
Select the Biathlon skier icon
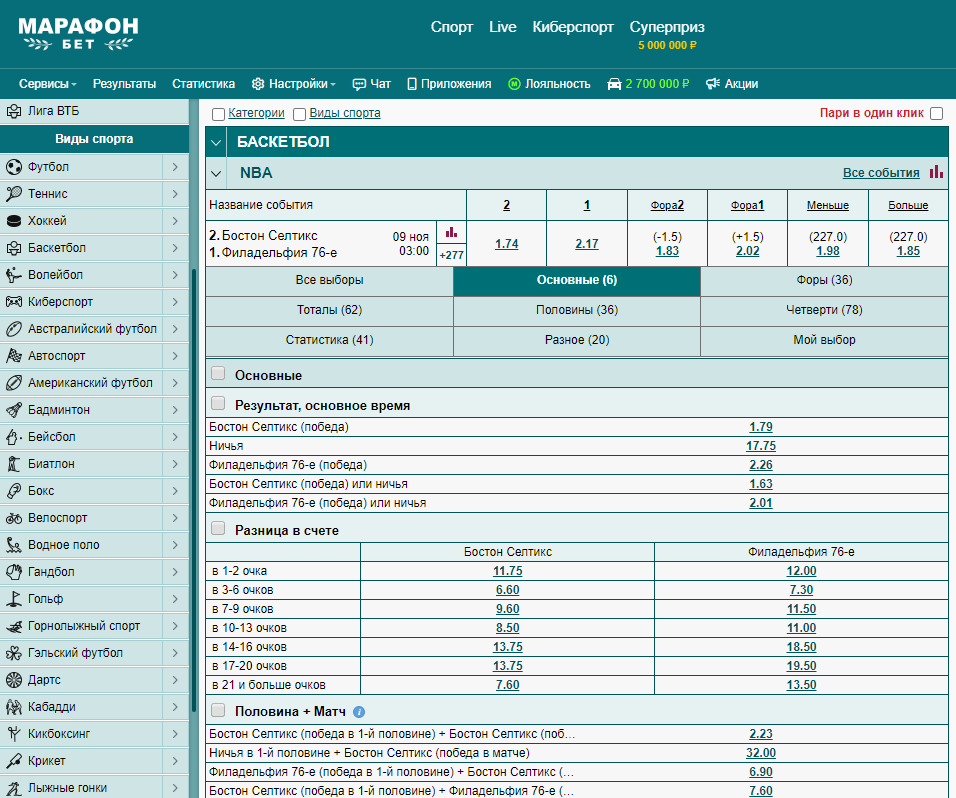coord(13,464)
